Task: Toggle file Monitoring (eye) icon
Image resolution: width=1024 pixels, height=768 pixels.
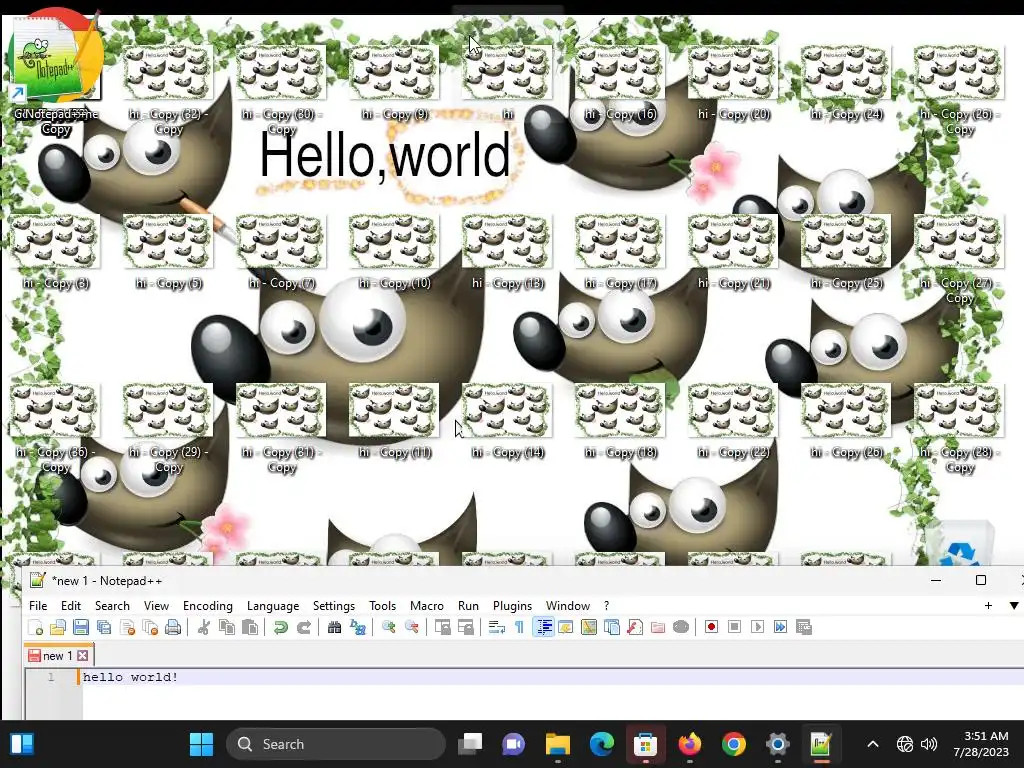Action: click(x=680, y=628)
